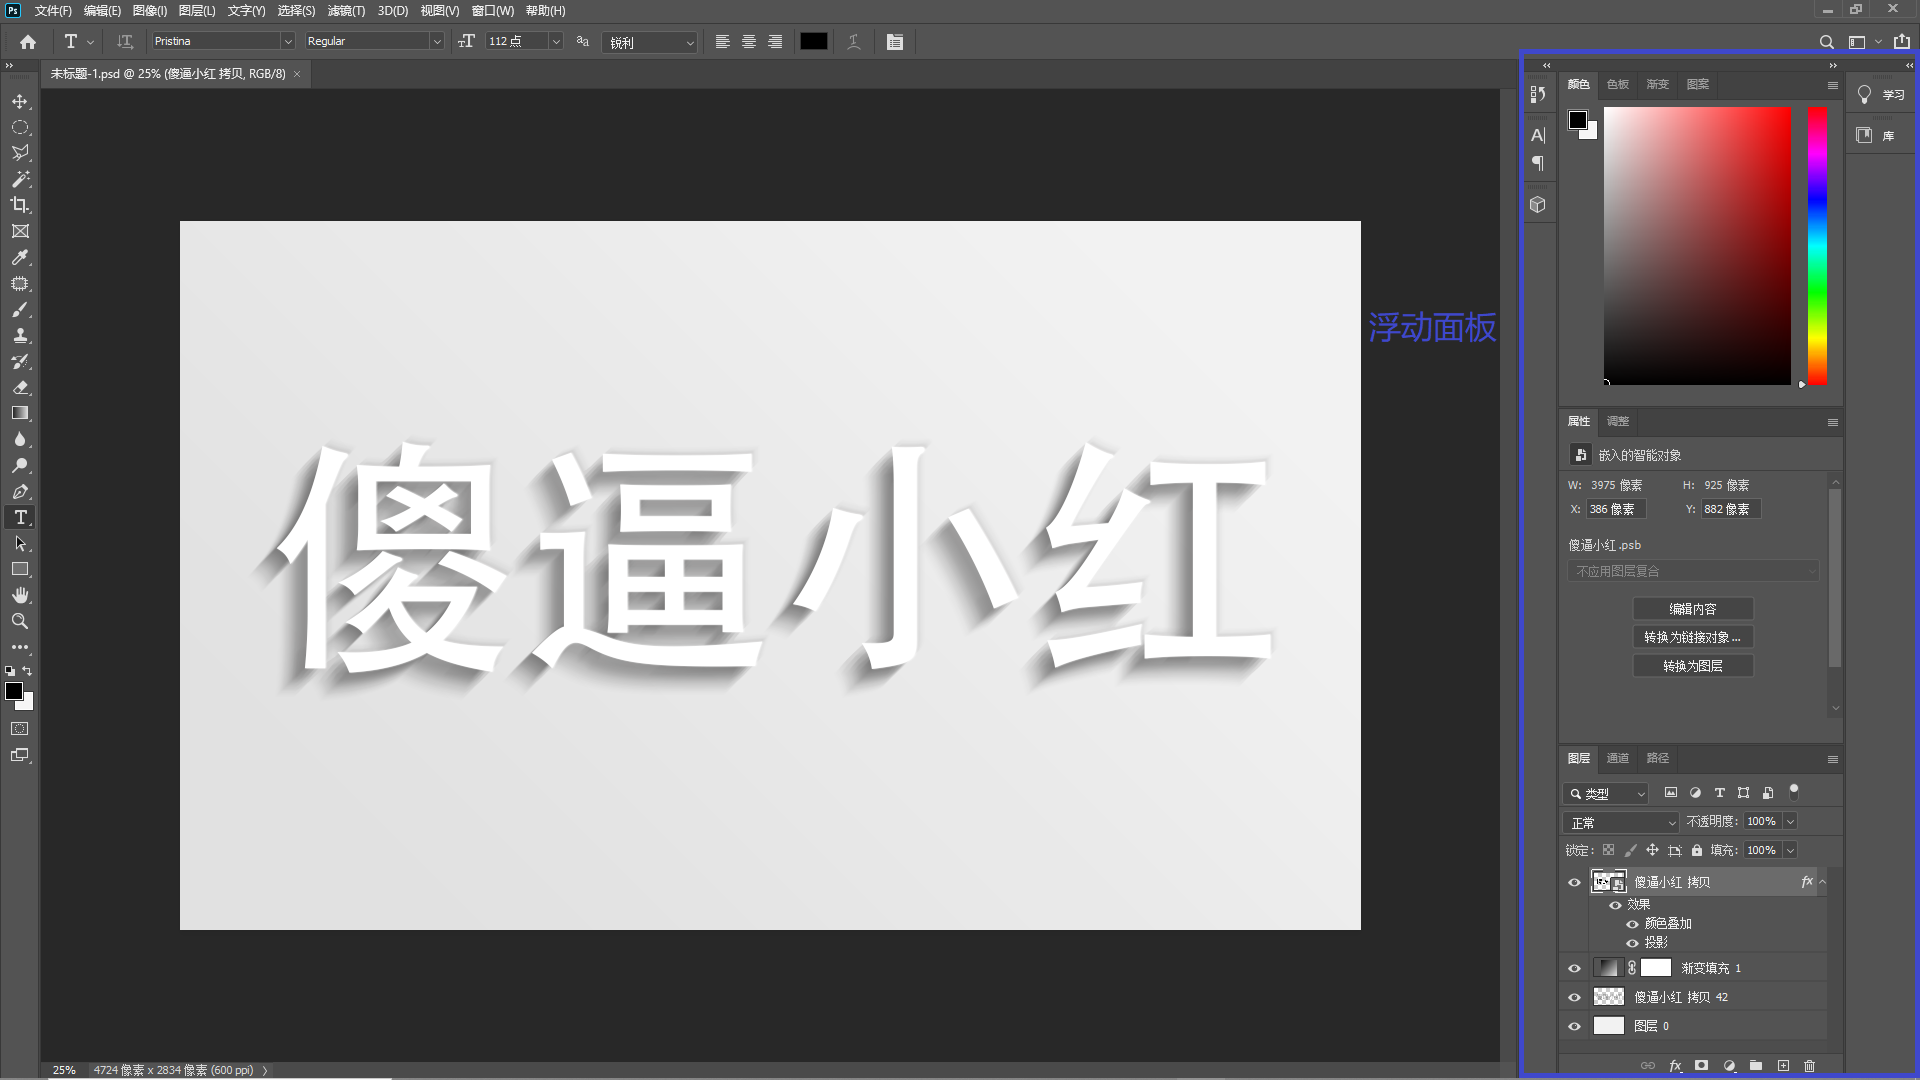Hide the 图层 0 layer
The width and height of the screenshot is (1920, 1080).
(x=1575, y=1025)
